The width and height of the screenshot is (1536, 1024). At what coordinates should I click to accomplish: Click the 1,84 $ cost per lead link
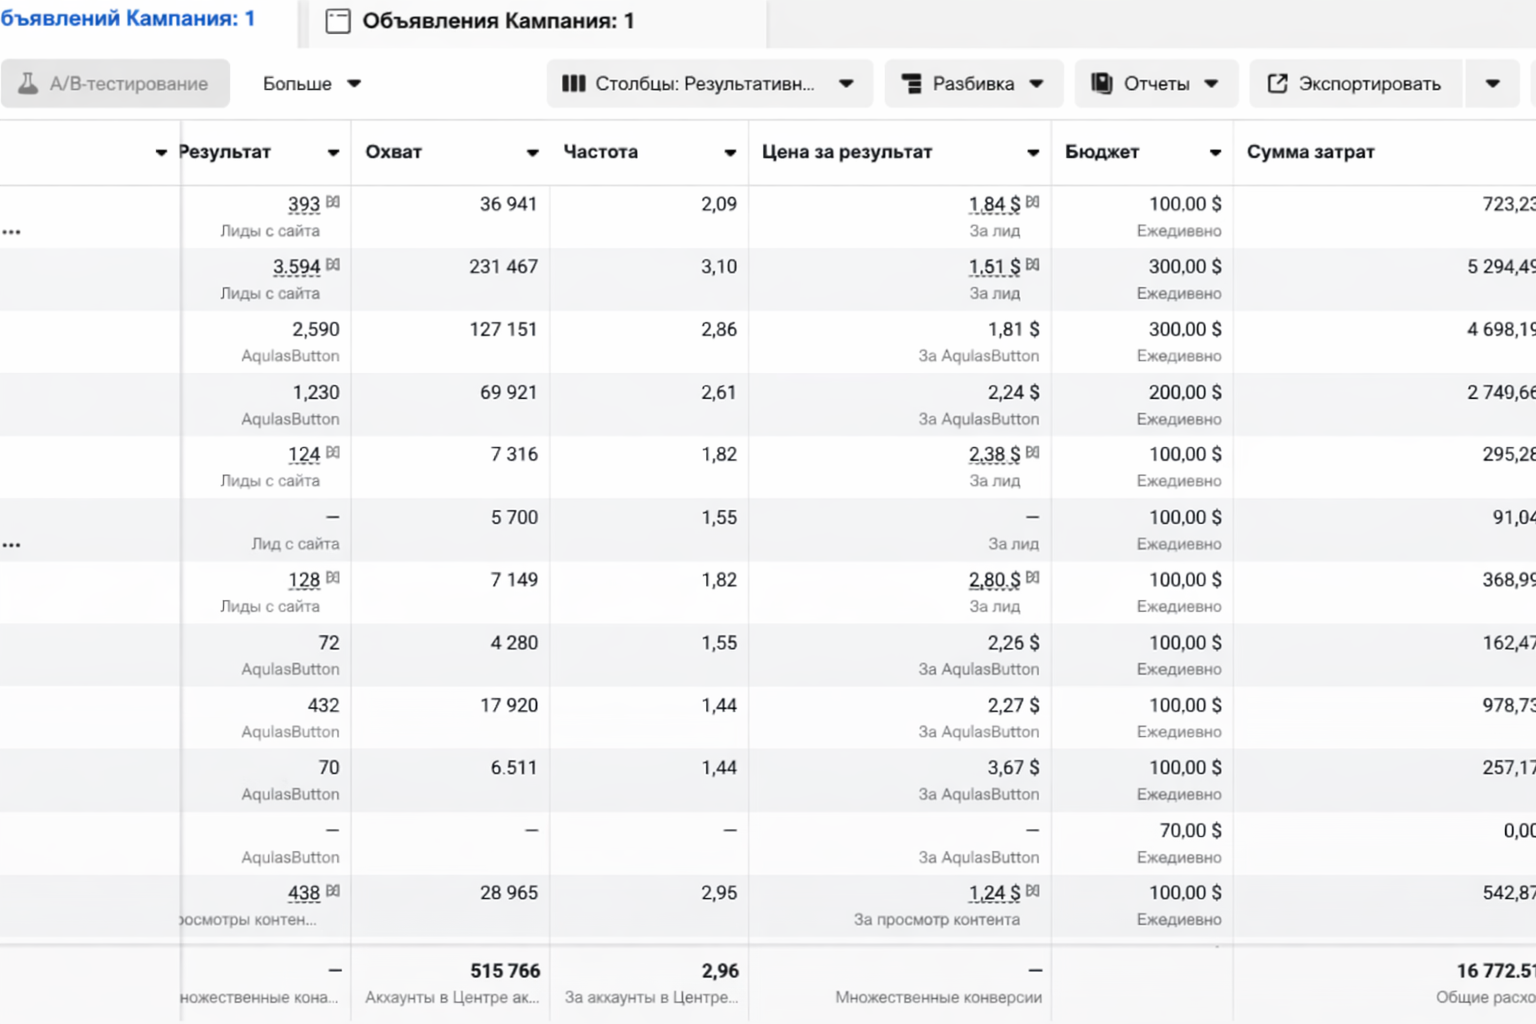tap(993, 205)
